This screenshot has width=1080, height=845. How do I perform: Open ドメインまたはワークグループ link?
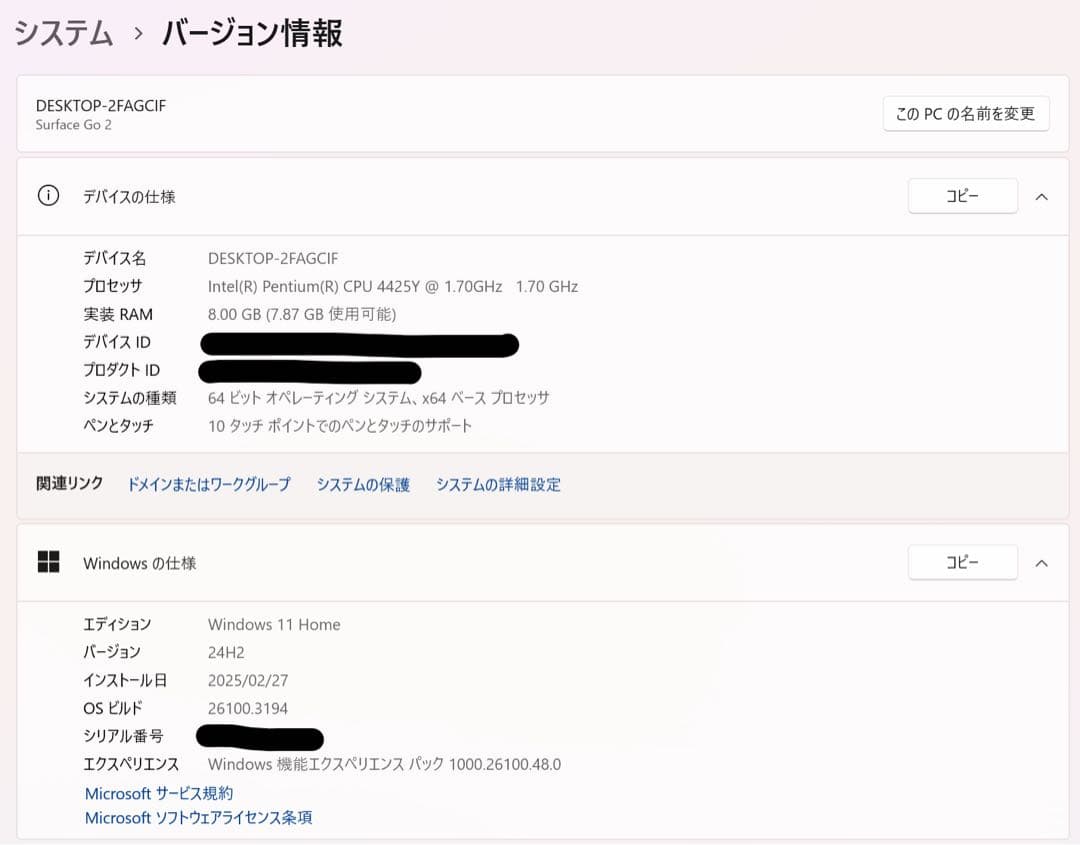pyautogui.click(x=207, y=484)
